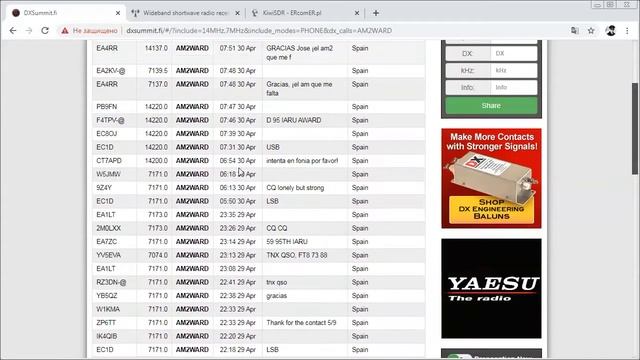Open the Chrome profile avatar
The height and width of the screenshot is (360, 640).
[611, 31]
